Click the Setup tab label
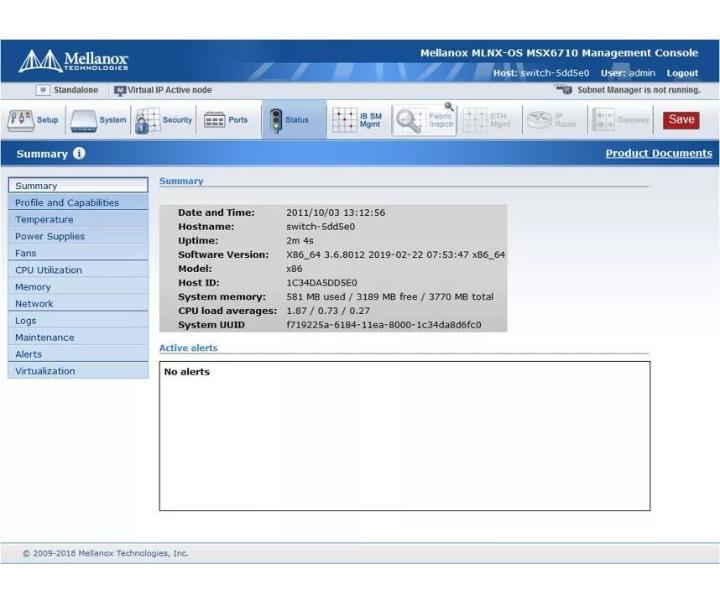The image size is (720, 600). 47,120
